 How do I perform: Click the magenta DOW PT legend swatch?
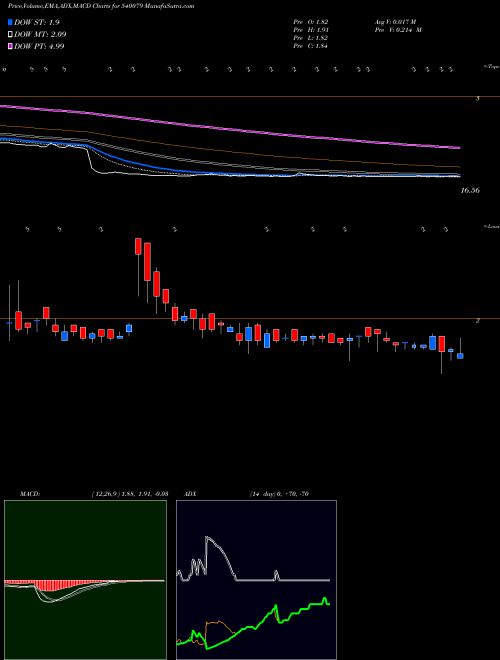(10, 46)
